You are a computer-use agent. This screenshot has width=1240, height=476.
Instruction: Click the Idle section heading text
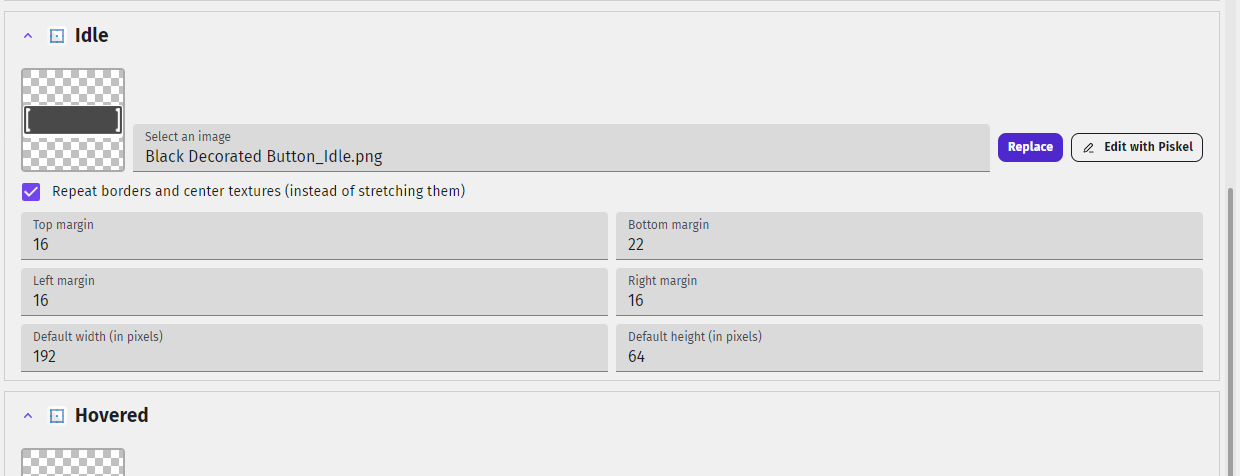pos(92,36)
